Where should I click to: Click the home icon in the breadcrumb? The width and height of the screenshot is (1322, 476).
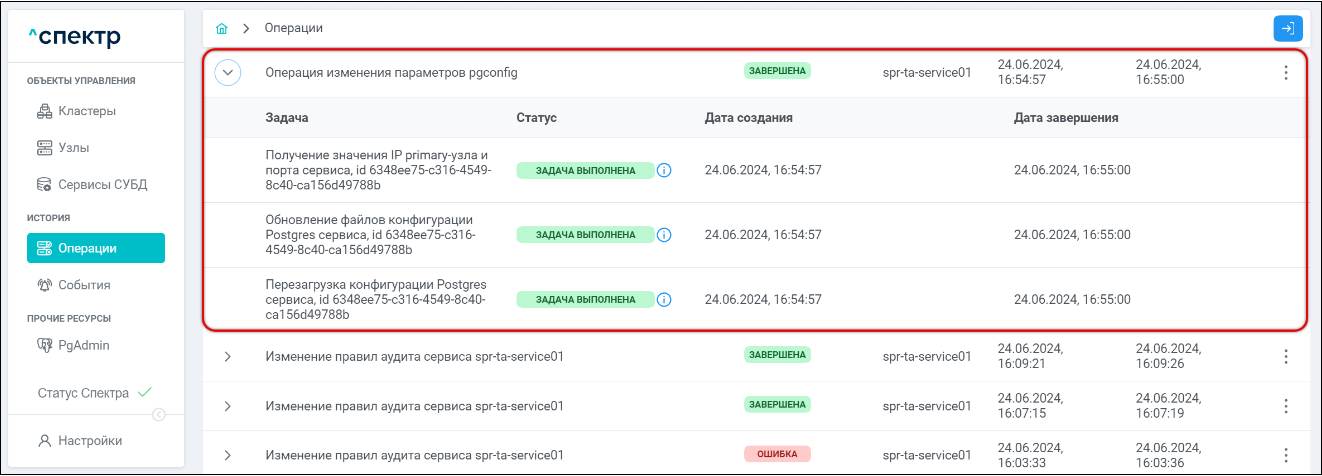[x=221, y=28]
